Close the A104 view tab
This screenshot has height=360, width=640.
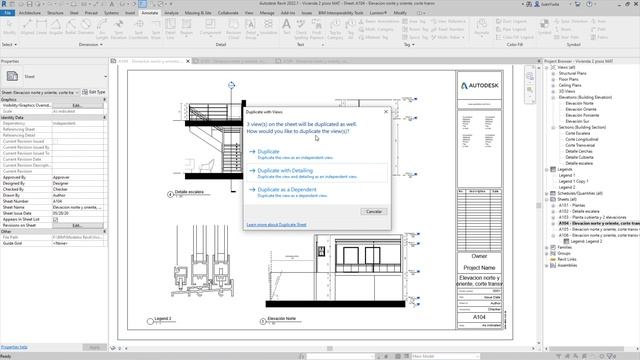point(188,61)
